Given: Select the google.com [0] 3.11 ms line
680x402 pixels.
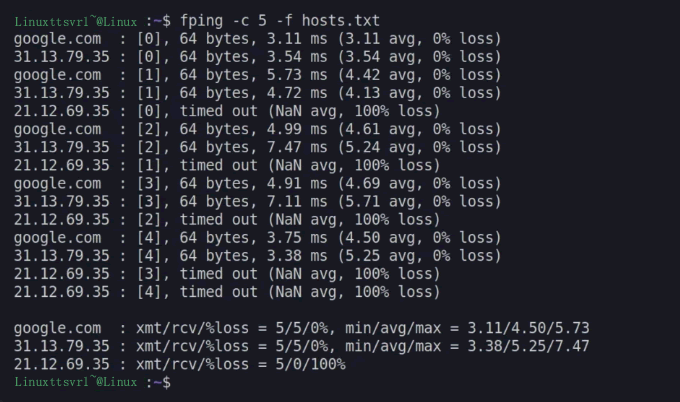Looking at the screenshot, I should coord(257,38).
